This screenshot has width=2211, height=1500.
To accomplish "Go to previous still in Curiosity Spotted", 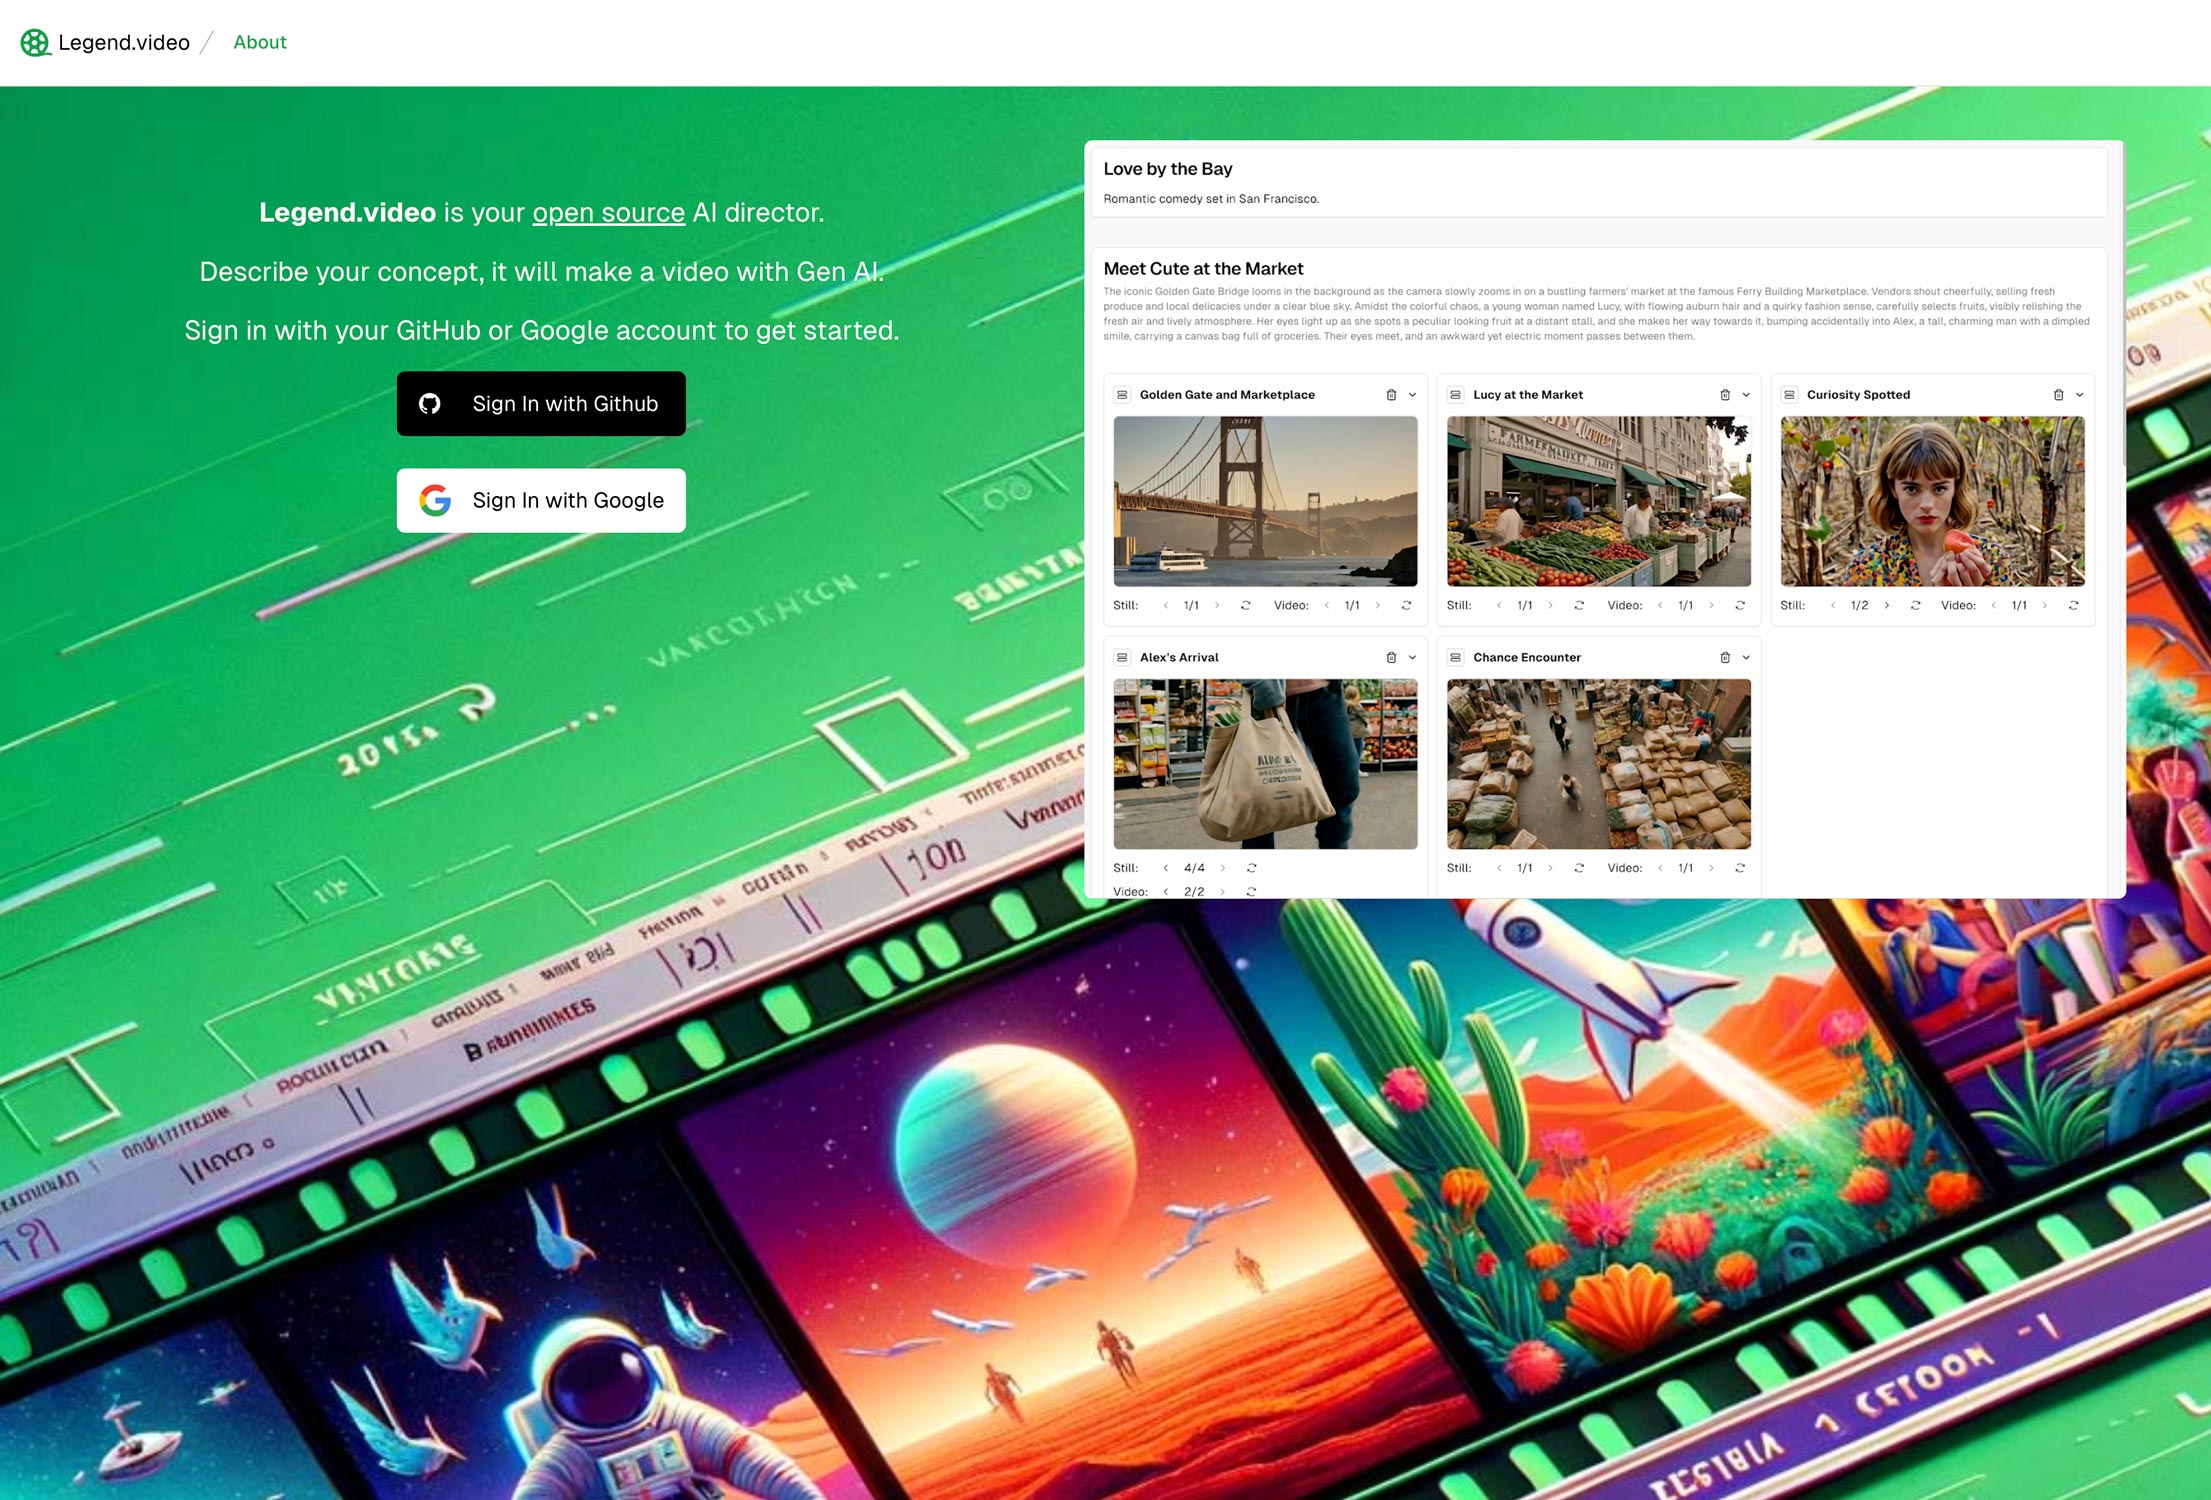I will [1832, 605].
